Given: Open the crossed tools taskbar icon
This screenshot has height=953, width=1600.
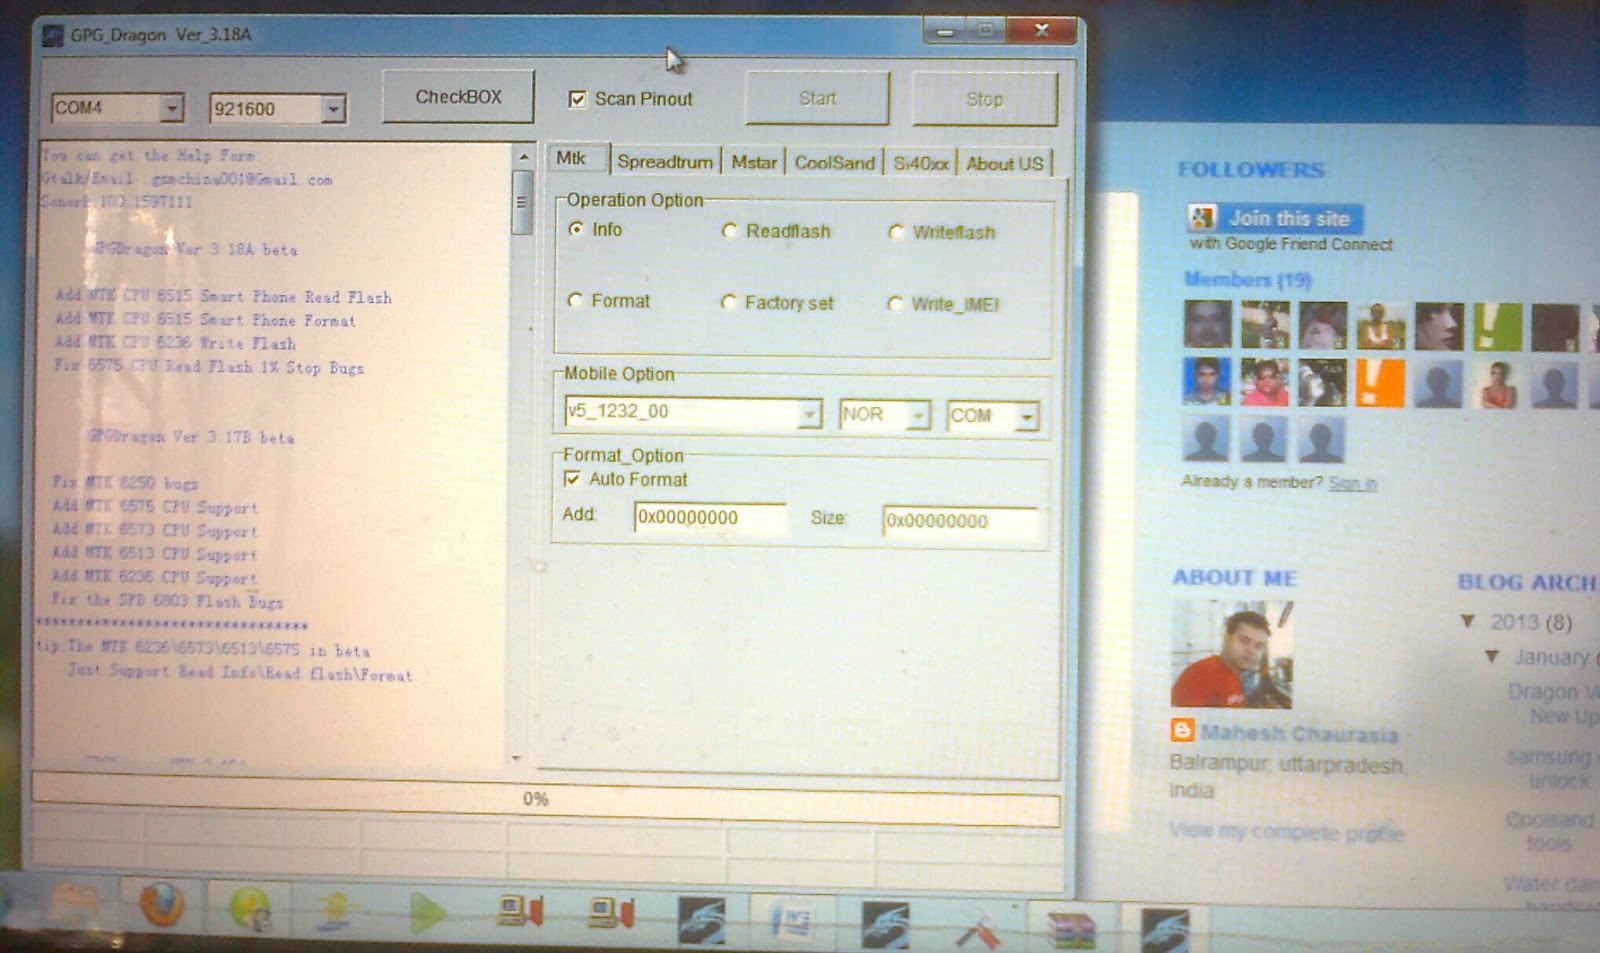Looking at the screenshot, I should (977, 929).
